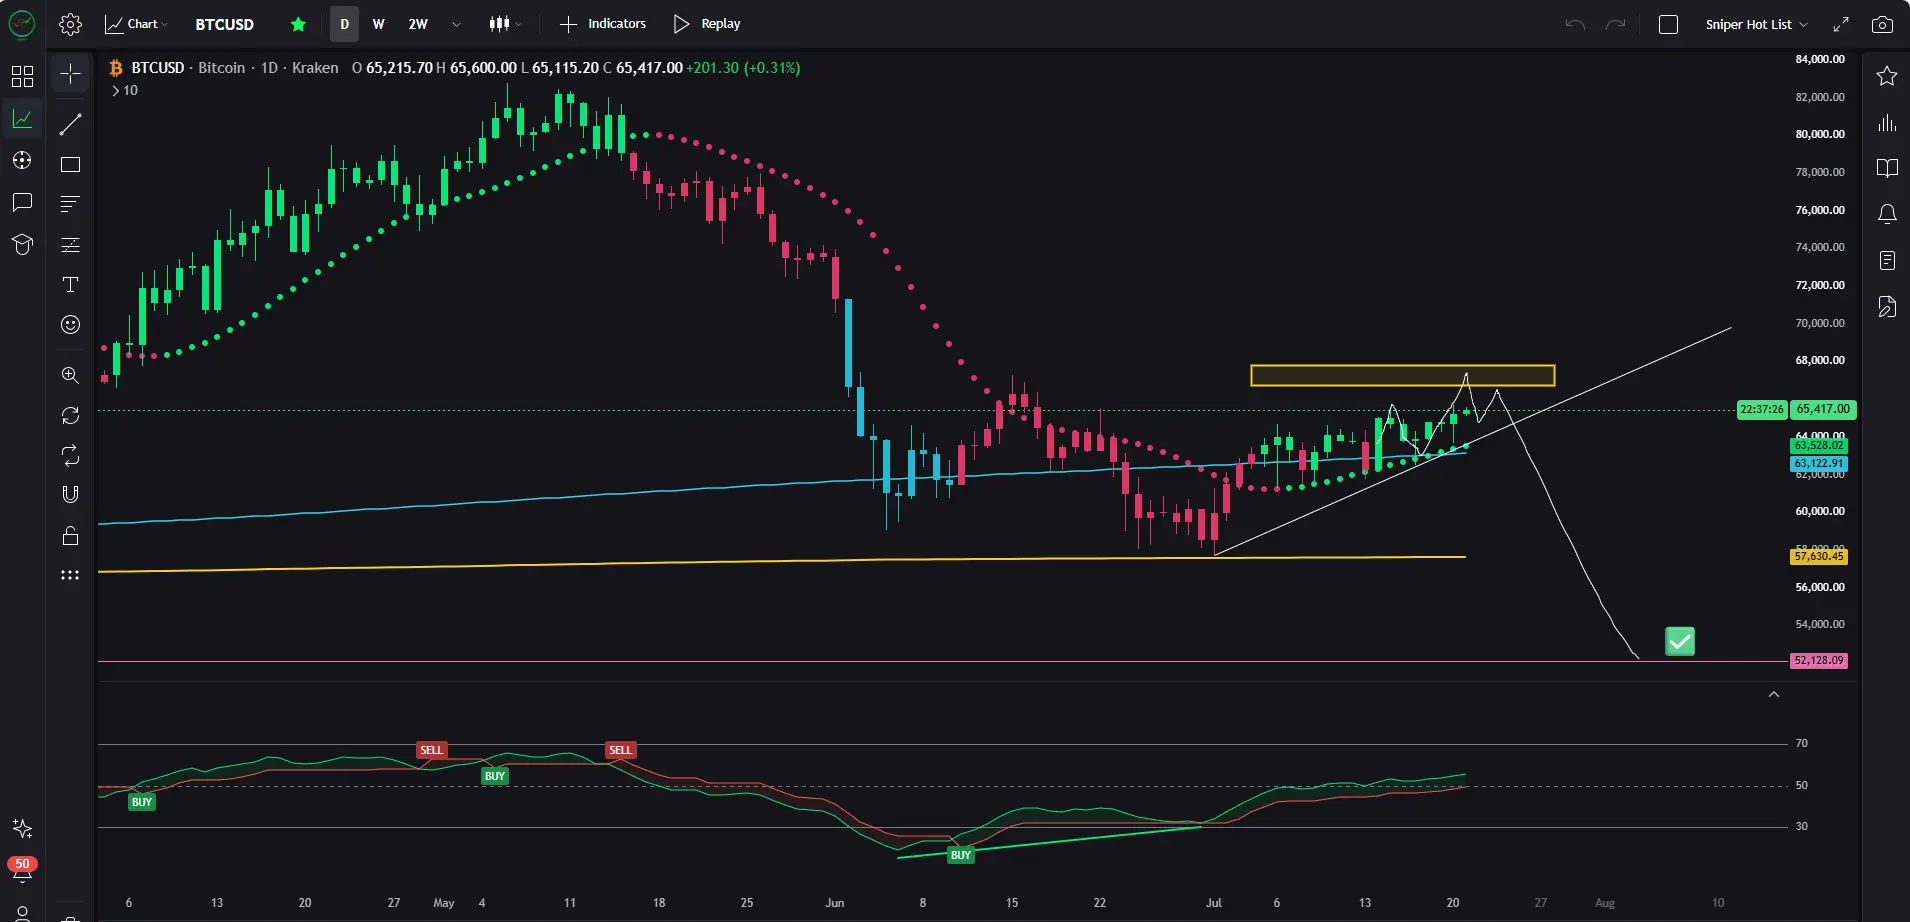
Task: Toggle BTCUSD favorite star
Action: pos(298,24)
